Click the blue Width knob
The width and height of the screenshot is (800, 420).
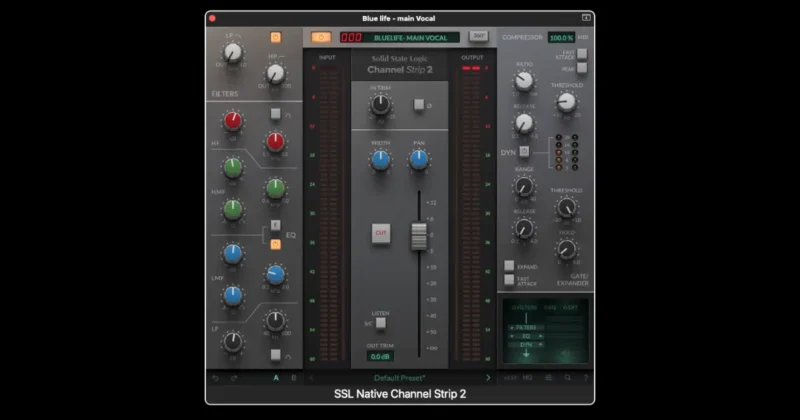click(x=381, y=160)
